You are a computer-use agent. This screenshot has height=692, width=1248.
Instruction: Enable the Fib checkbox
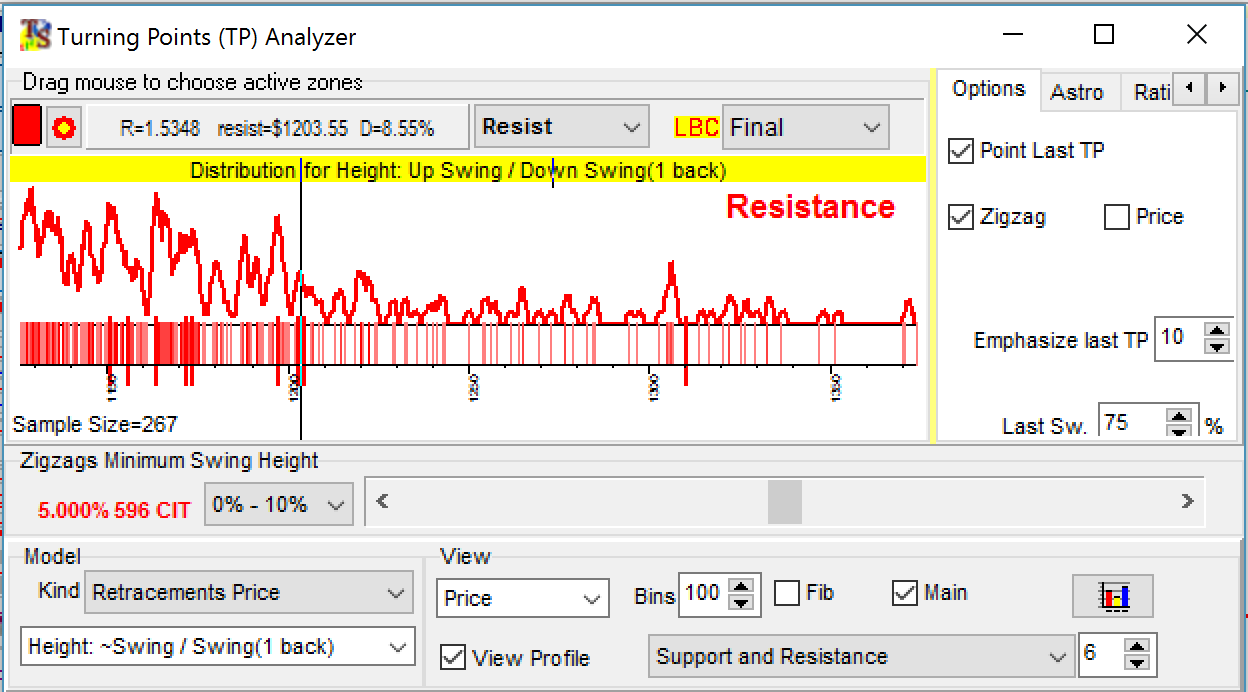click(x=787, y=593)
